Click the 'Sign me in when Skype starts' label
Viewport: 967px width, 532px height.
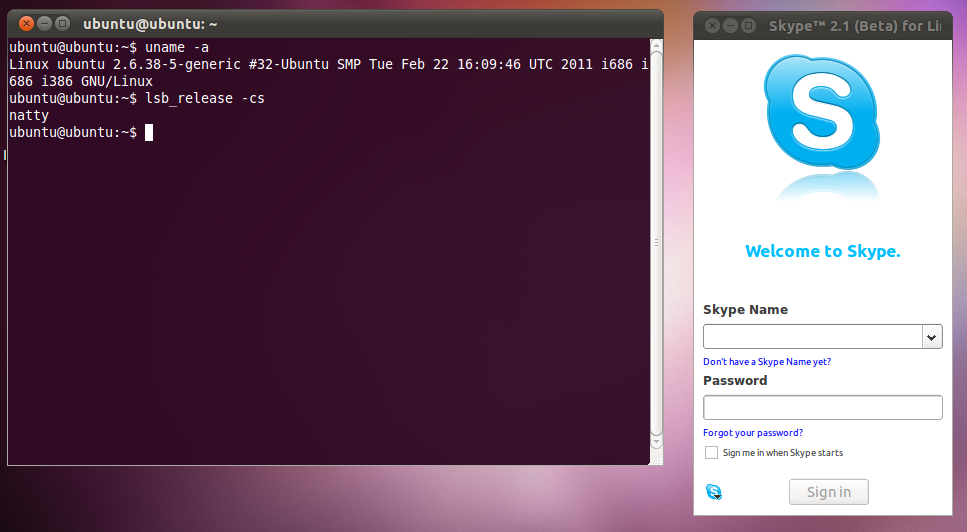pos(783,452)
